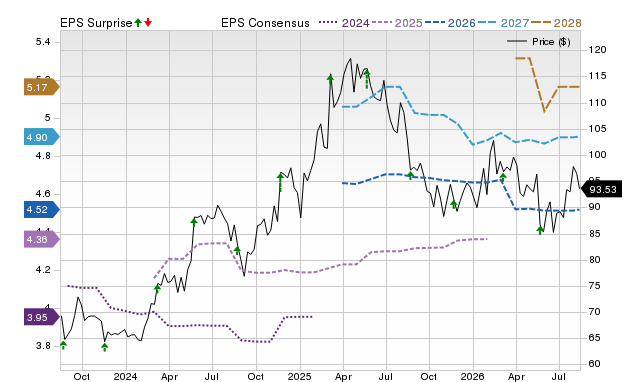The image size is (640, 382).
Task: Click the "2024" x-axis label
Action: tap(125, 376)
